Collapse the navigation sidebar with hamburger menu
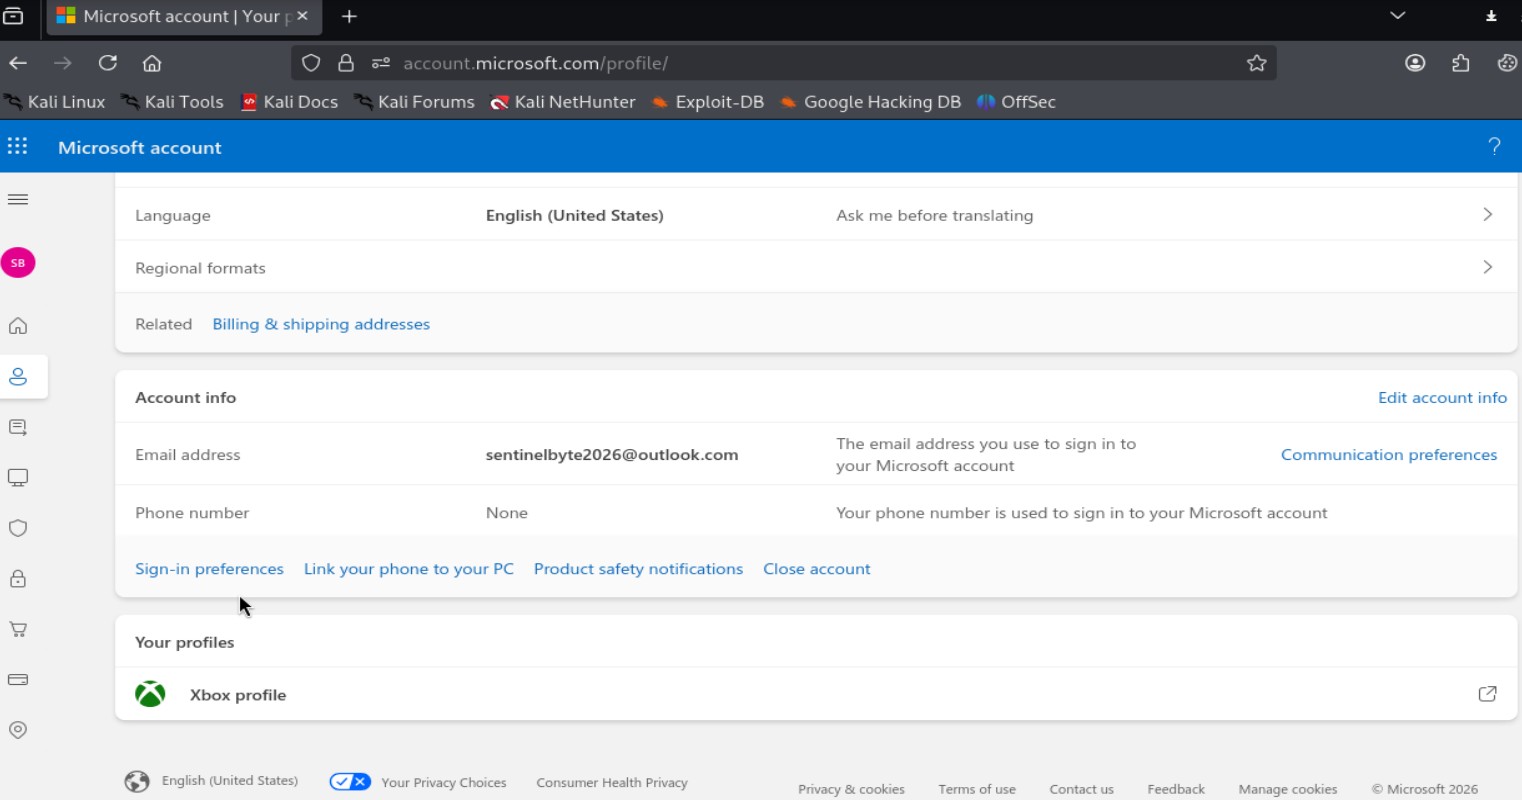Screen dimensions: 1522x800 click(x=17, y=199)
